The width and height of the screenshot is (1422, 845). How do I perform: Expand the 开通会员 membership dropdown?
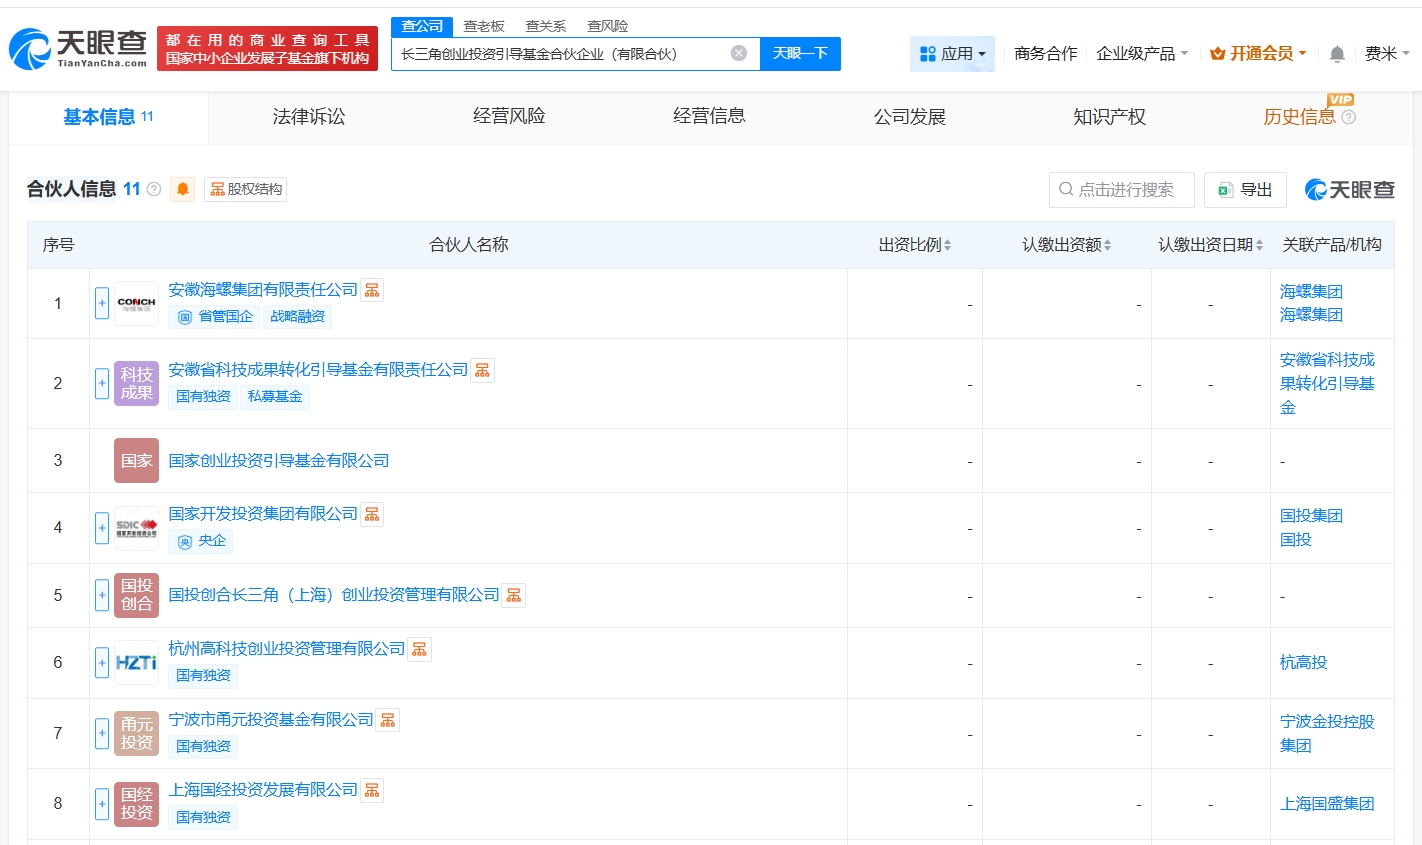pos(1257,54)
